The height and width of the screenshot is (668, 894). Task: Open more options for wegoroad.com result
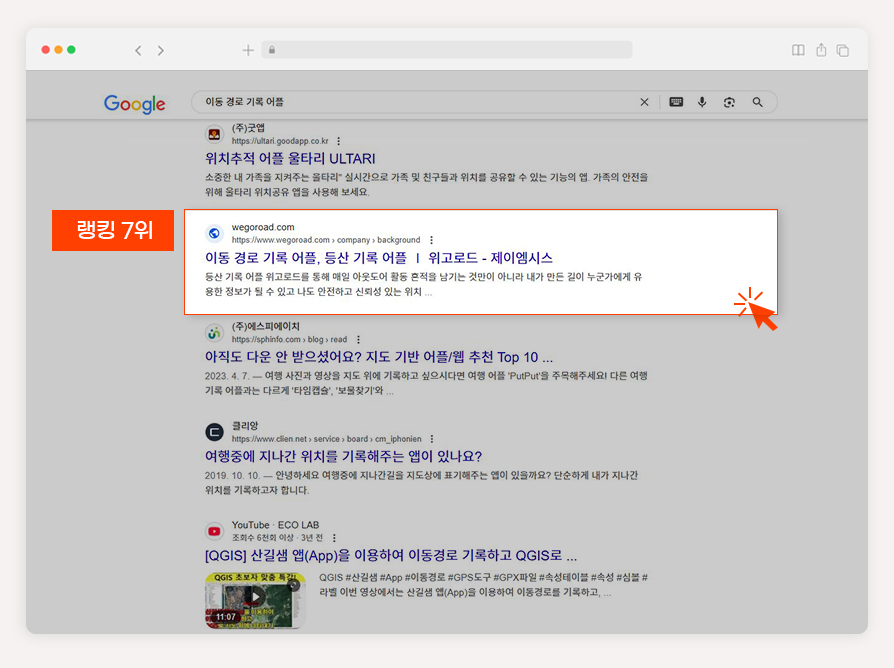click(x=432, y=240)
